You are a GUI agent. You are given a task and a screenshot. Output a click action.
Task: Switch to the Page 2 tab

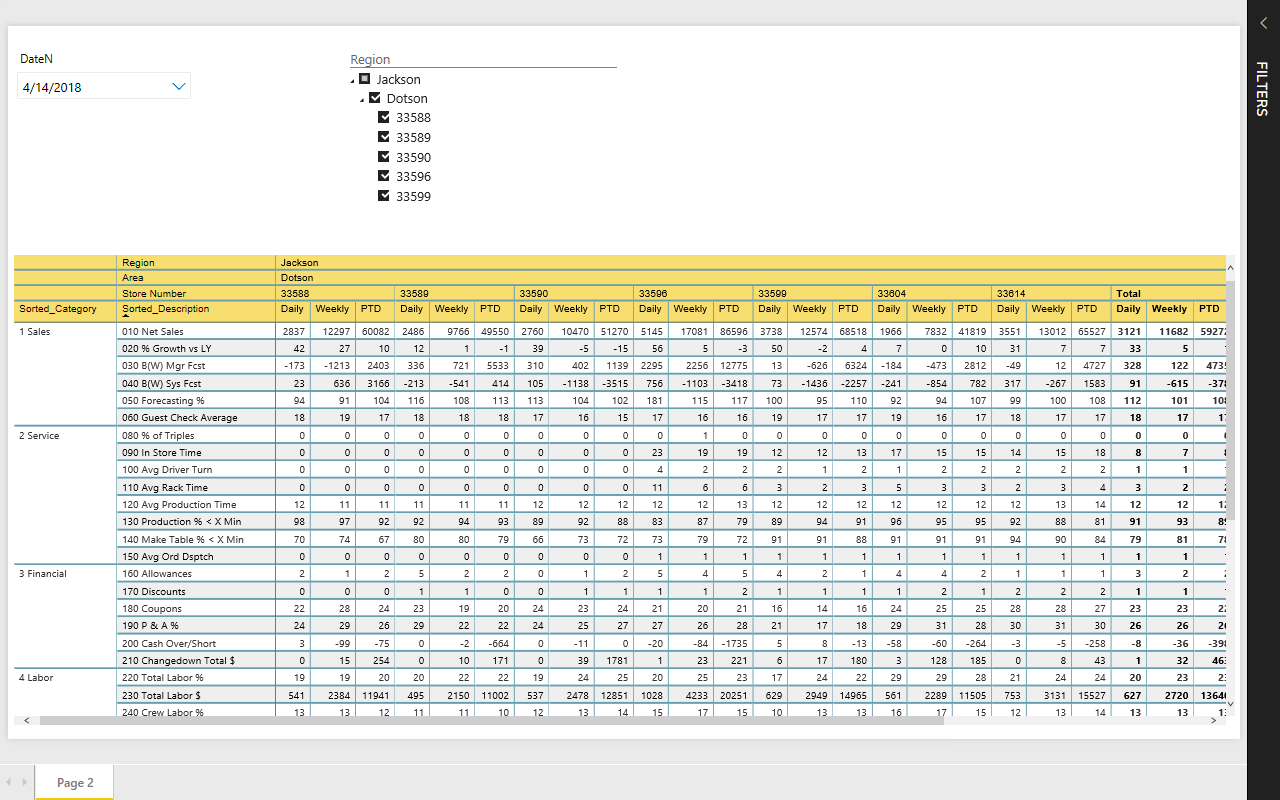[x=75, y=783]
